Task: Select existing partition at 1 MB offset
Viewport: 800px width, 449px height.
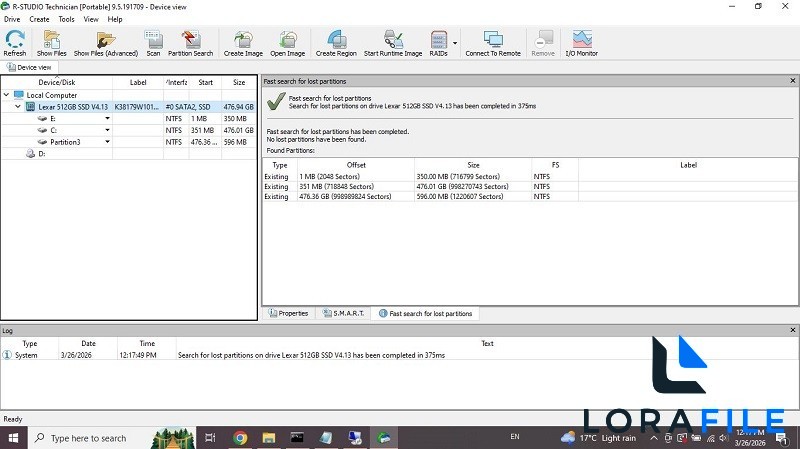Action: pos(530,177)
